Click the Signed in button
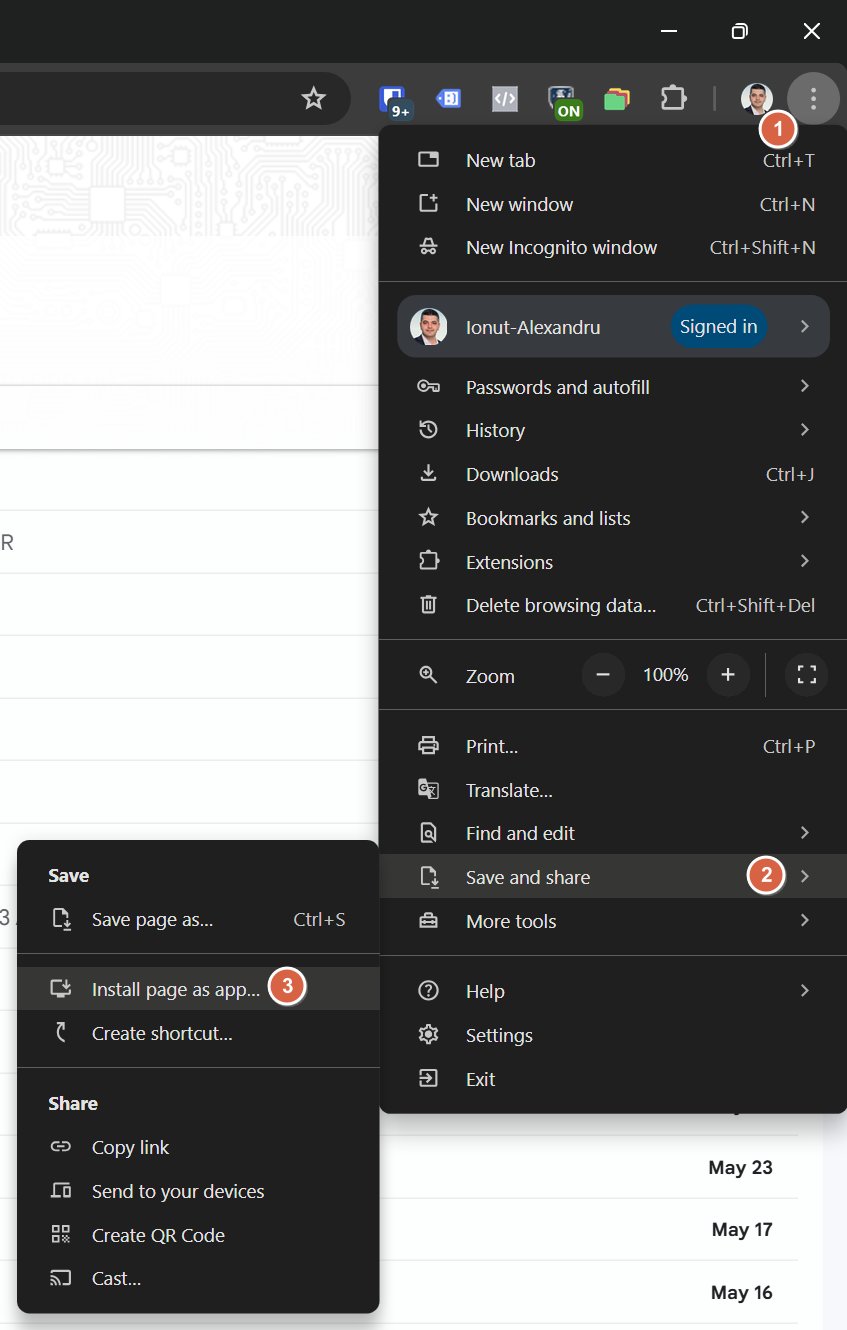847x1330 pixels. [x=718, y=326]
